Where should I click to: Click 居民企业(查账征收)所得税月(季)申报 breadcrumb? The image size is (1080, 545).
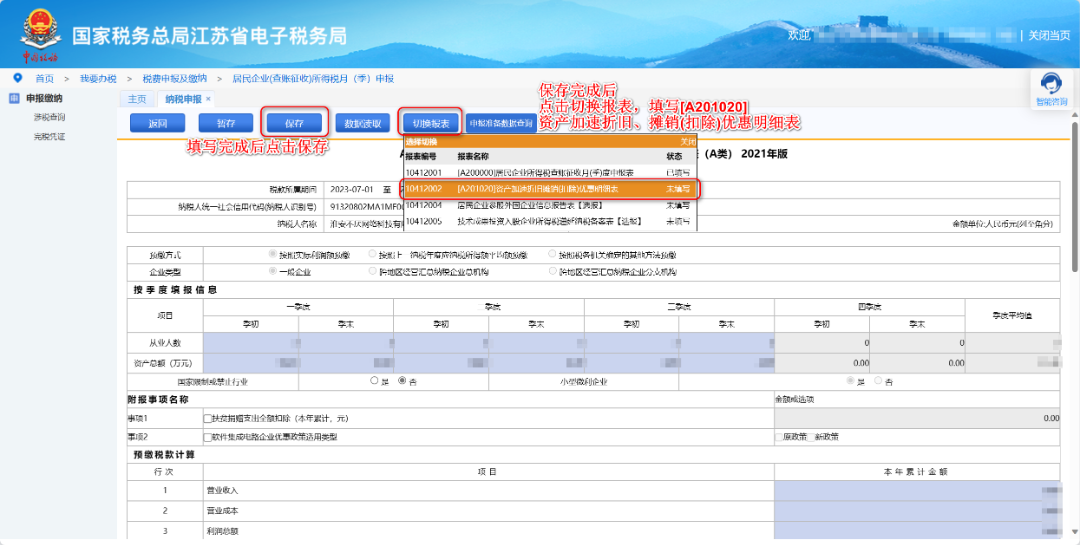point(313,79)
